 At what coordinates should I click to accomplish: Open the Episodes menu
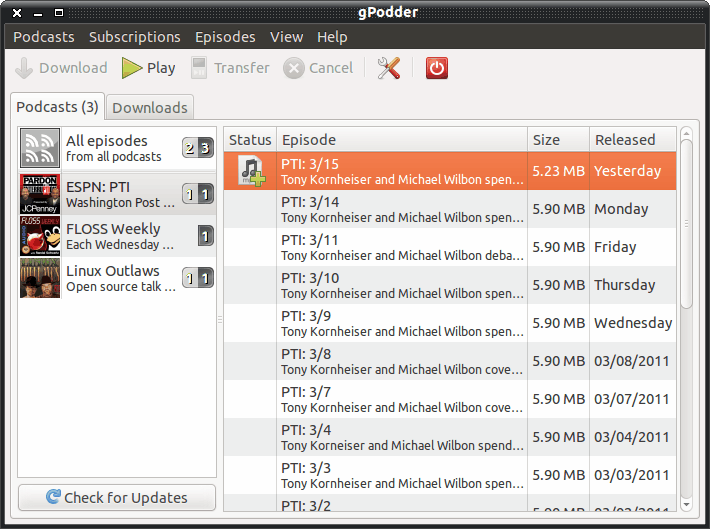click(225, 37)
